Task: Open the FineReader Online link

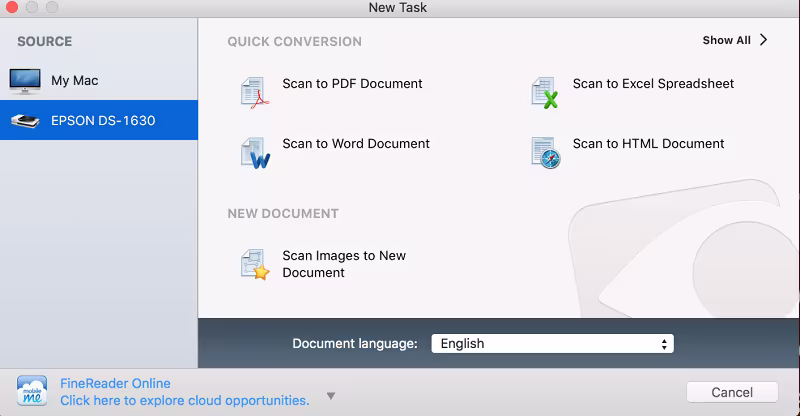Action: pyautogui.click(x=115, y=383)
